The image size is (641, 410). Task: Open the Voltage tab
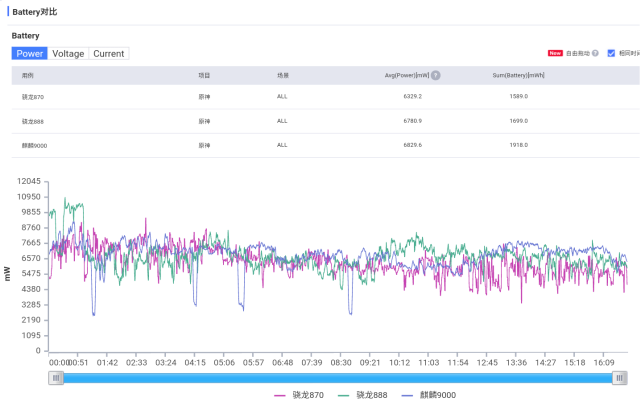pos(68,53)
